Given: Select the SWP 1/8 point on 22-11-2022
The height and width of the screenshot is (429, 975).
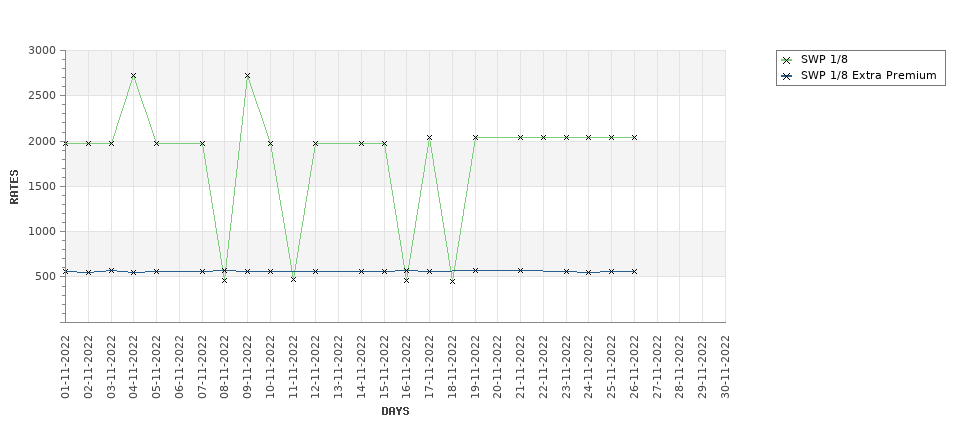Looking at the screenshot, I should [543, 137].
